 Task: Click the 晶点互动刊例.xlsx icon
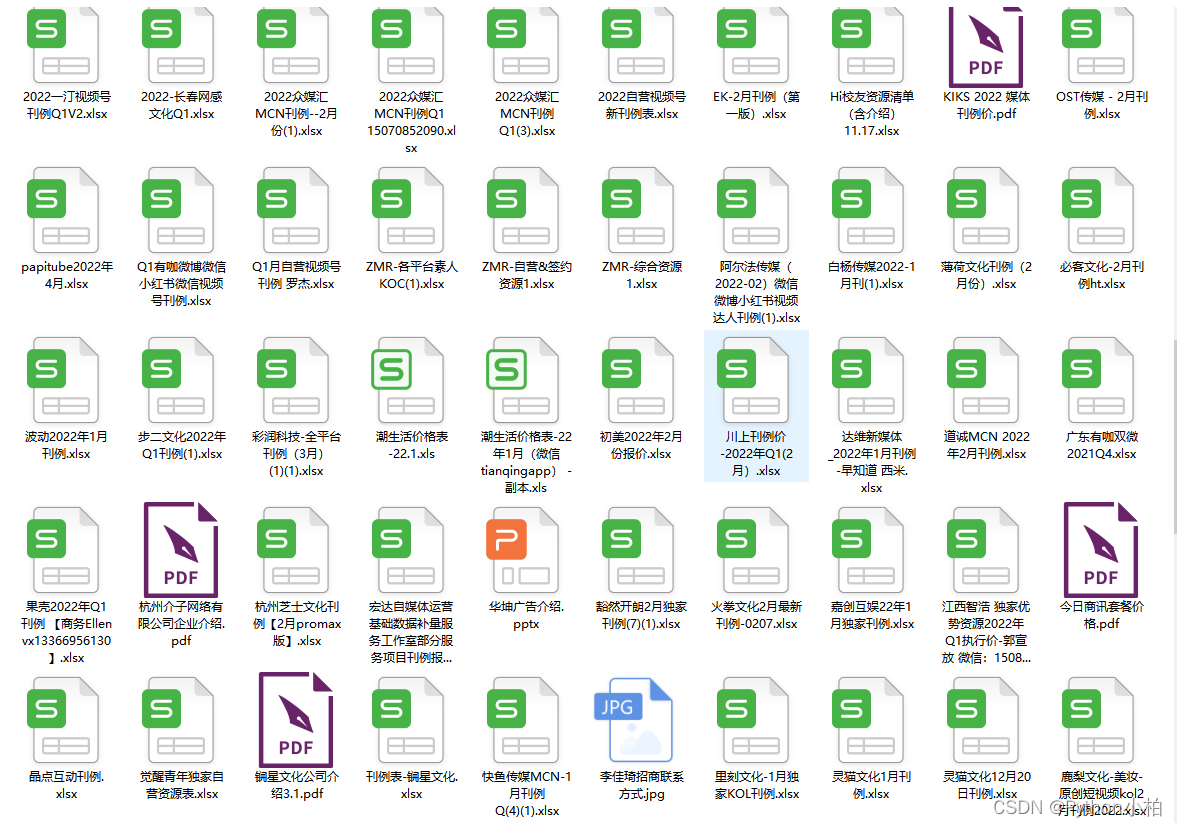tap(63, 720)
